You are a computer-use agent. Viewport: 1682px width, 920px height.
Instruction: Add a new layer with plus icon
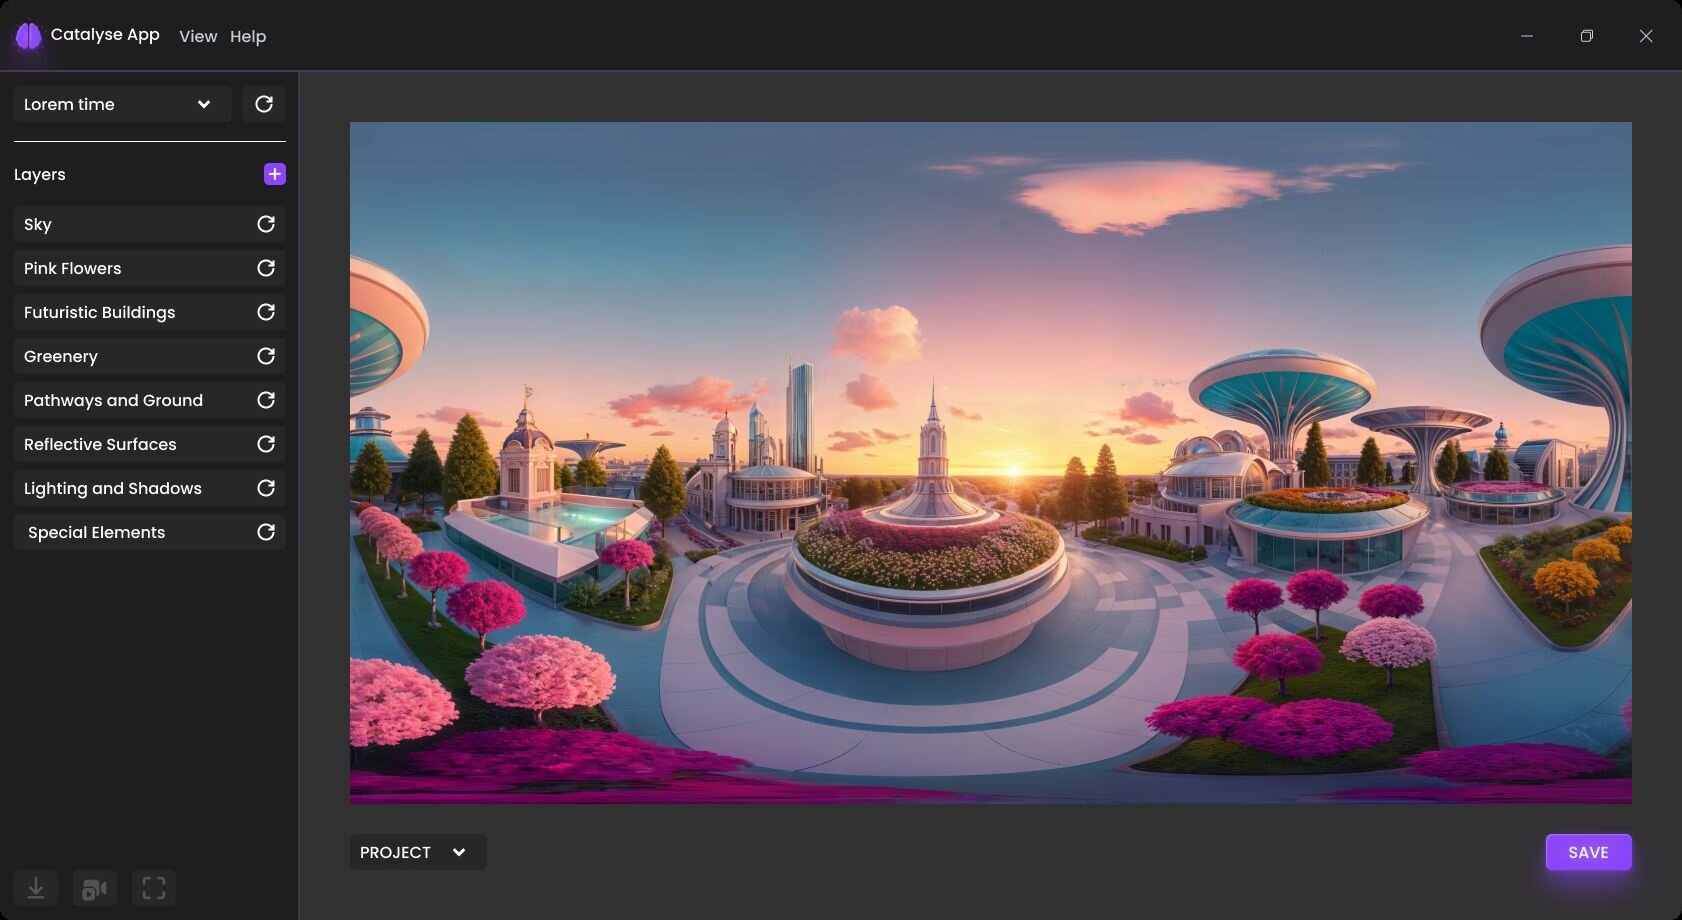275,174
